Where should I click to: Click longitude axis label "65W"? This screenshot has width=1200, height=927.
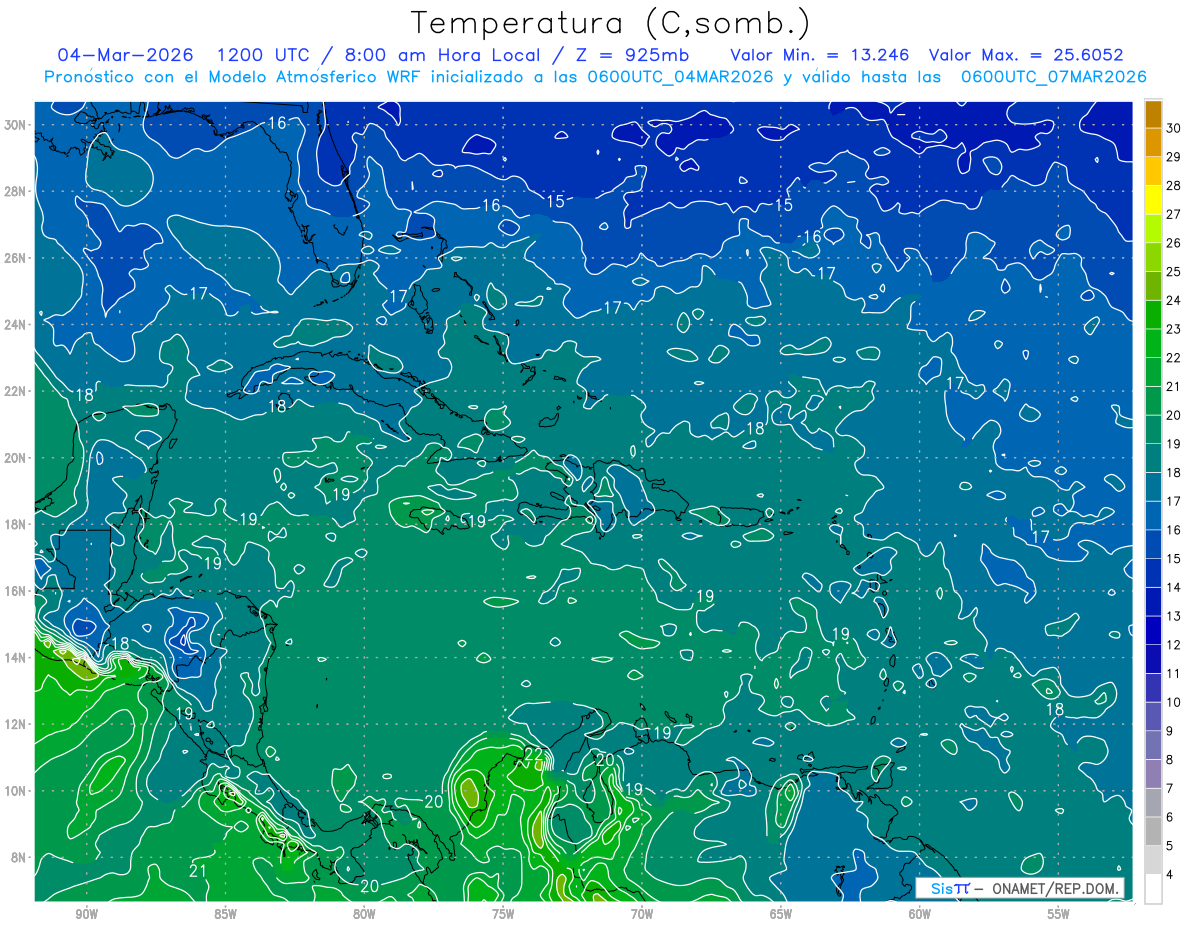781,914
